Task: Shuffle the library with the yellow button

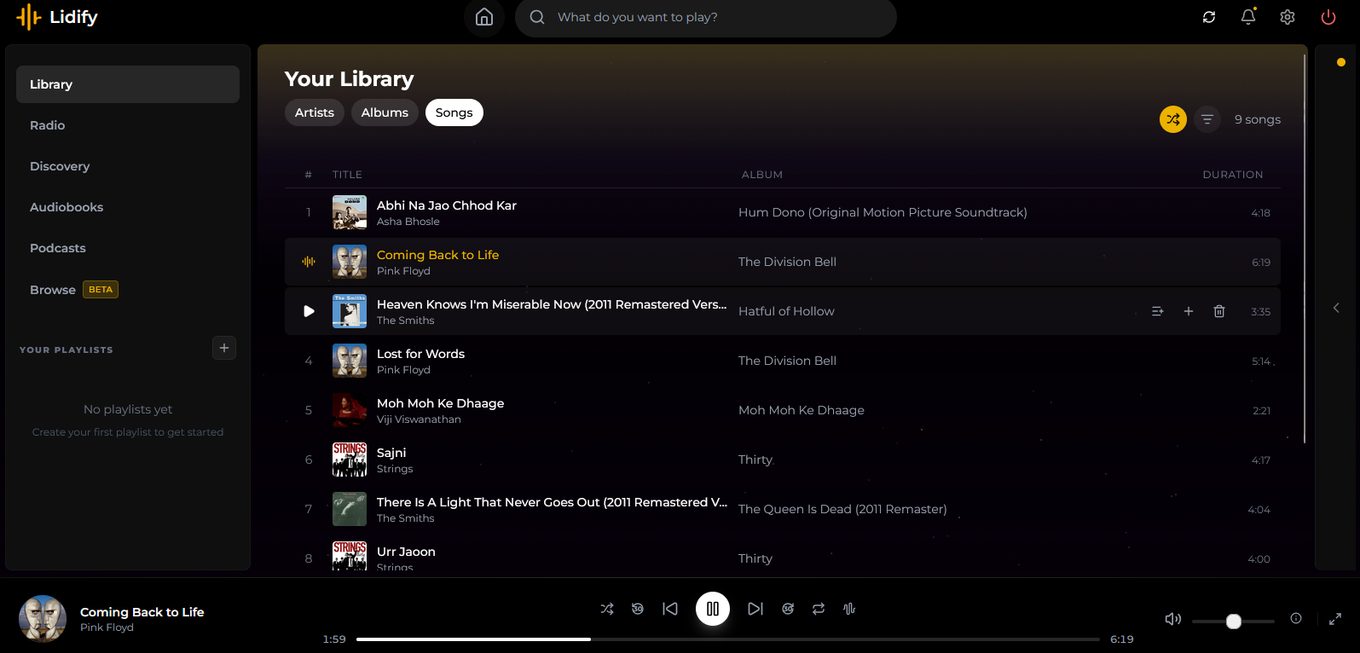Action: pyautogui.click(x=1173, y=119)
